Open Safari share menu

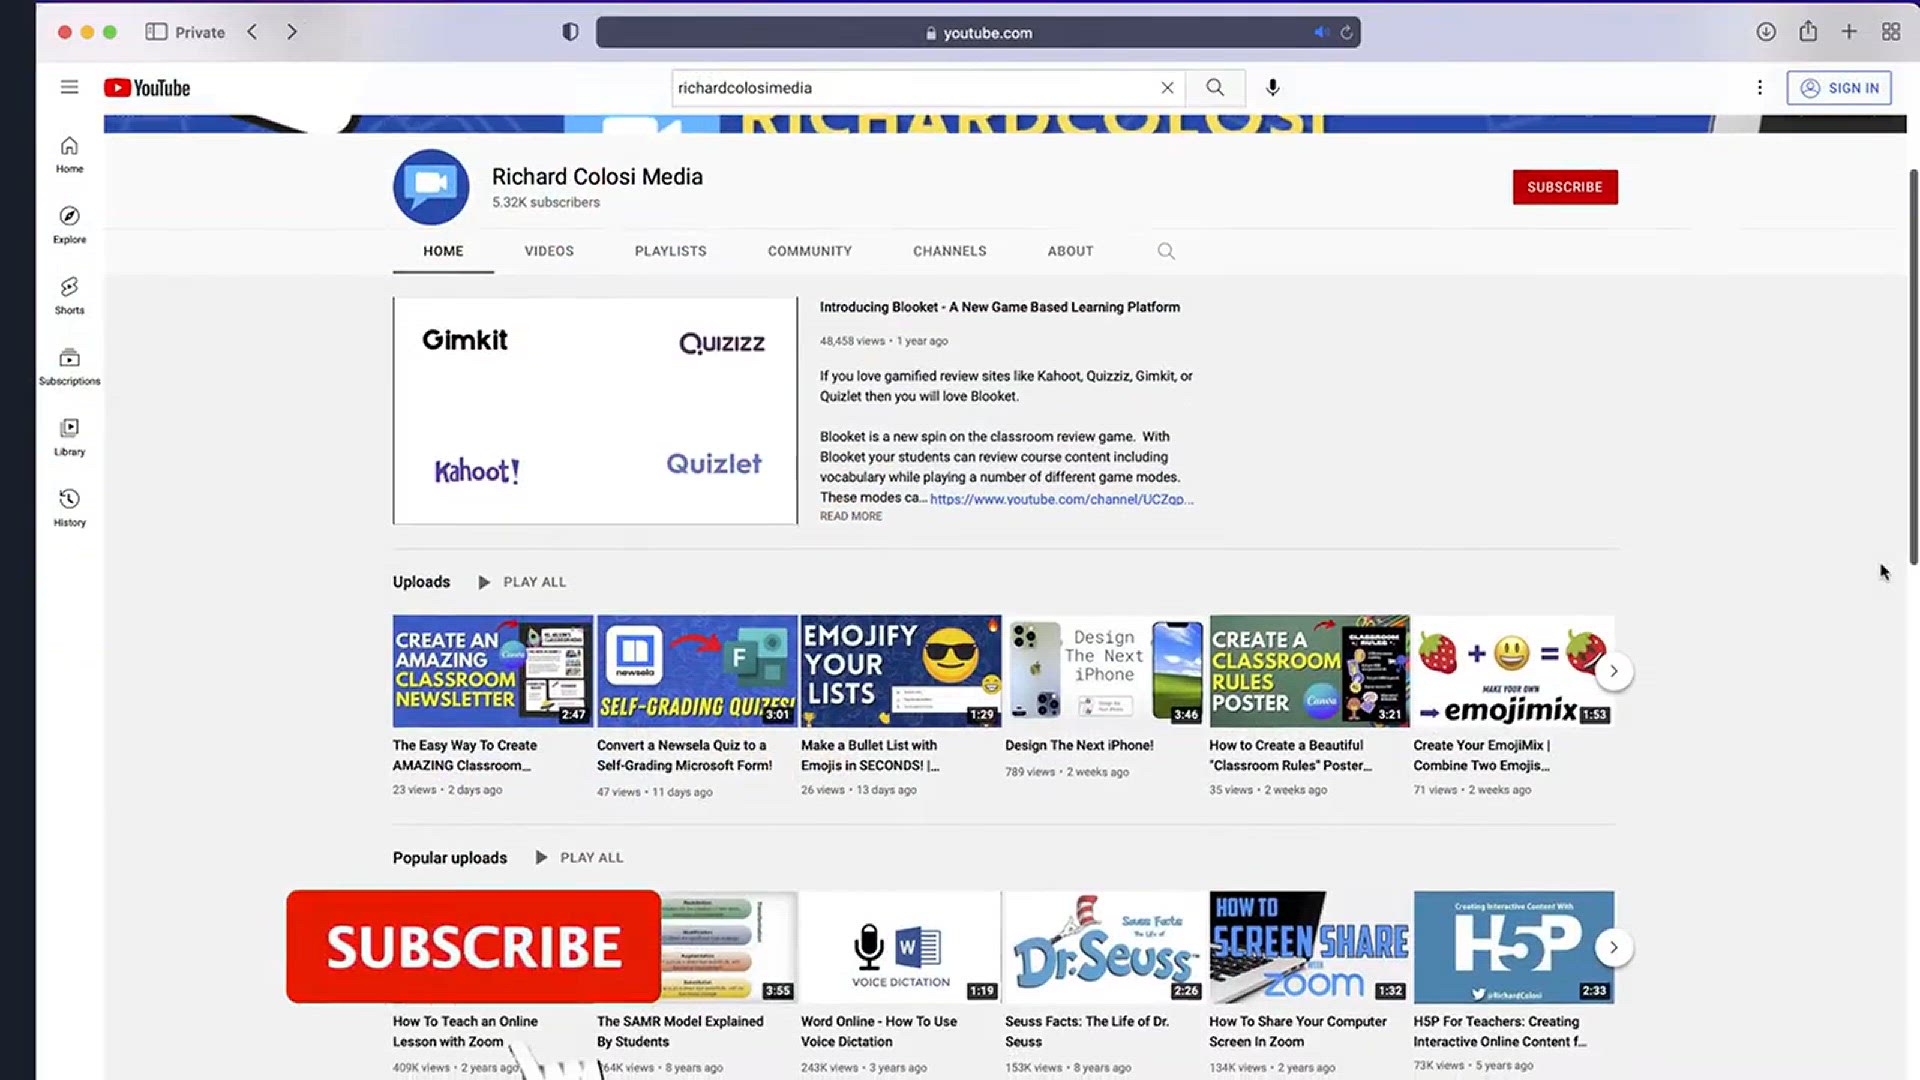[1808, 31]
